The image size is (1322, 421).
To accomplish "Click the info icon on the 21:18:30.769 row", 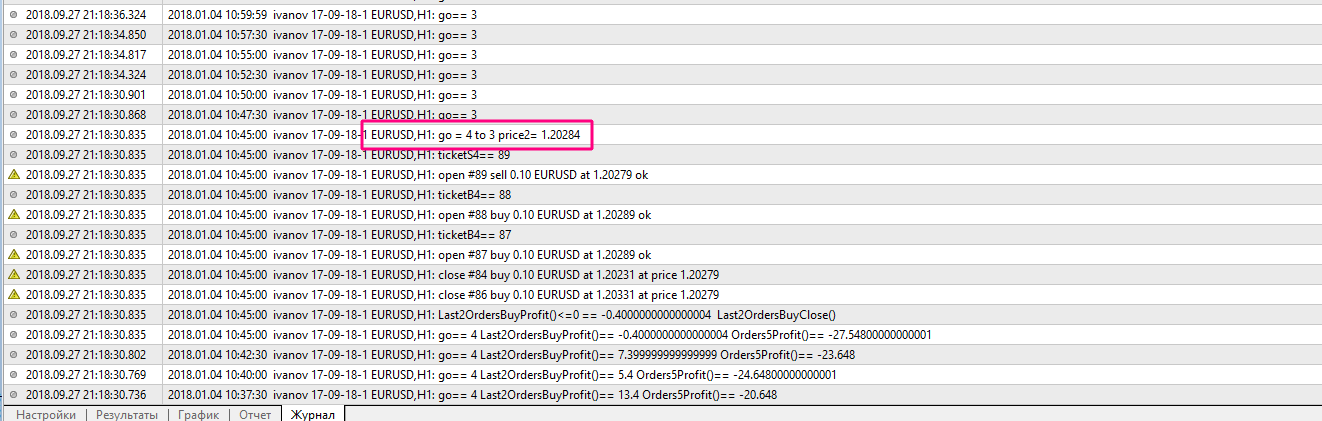I will point(13,375).
